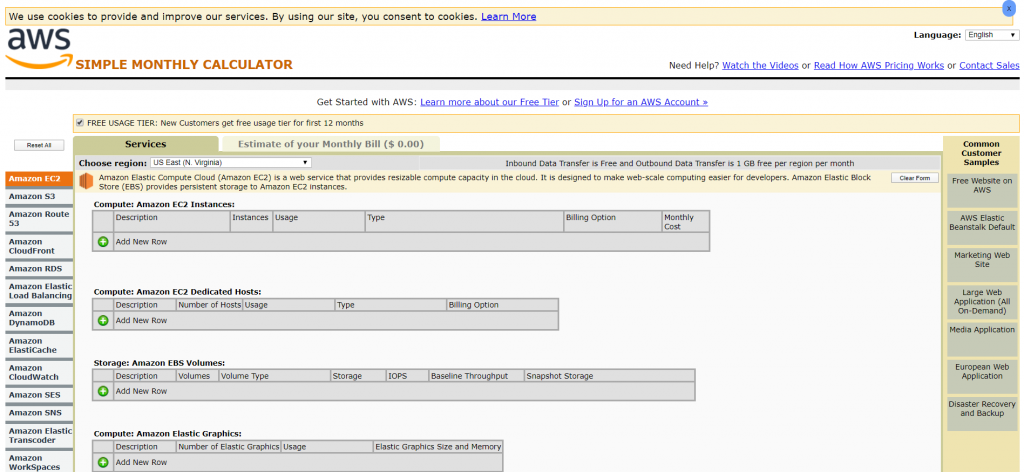This screenshot has height=472, width=1024.
Task: Open Estimate of your Monthly Bill tab
Action: pos(330,144)
